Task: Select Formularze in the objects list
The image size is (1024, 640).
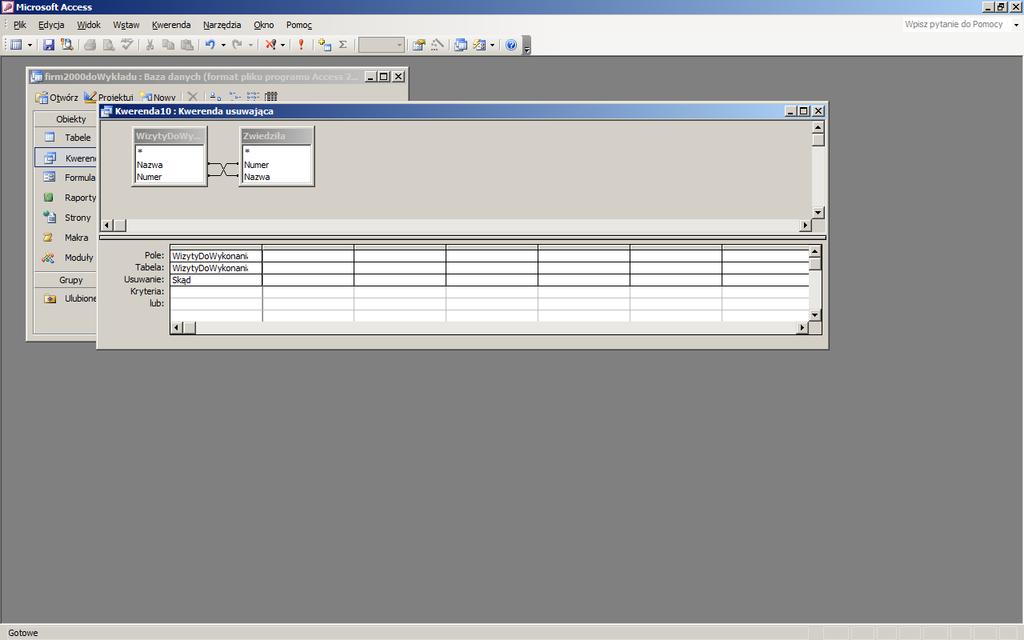Action: point(69,178)
